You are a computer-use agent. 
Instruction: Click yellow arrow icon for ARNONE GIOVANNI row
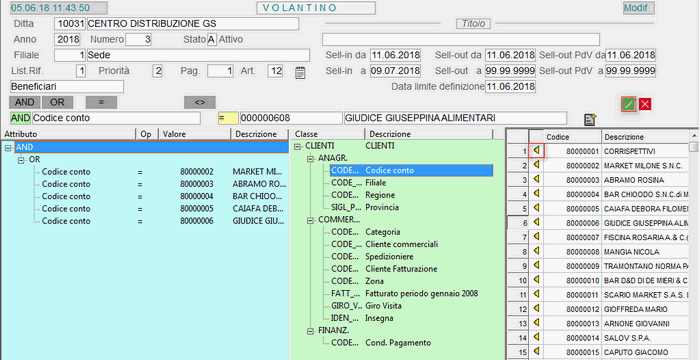coord(536,322)
